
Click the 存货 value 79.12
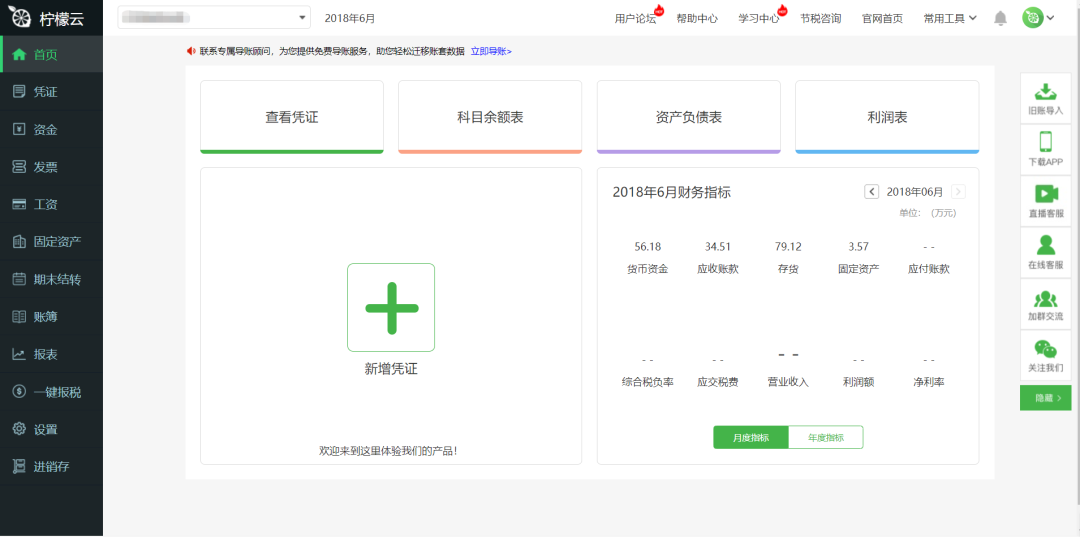pyautogui.click(x=788, y=246)
